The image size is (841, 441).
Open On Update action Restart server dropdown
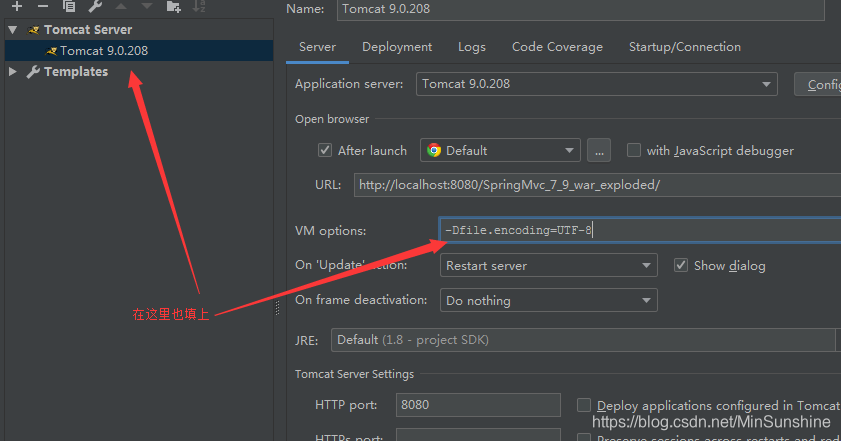click(549, 266)
